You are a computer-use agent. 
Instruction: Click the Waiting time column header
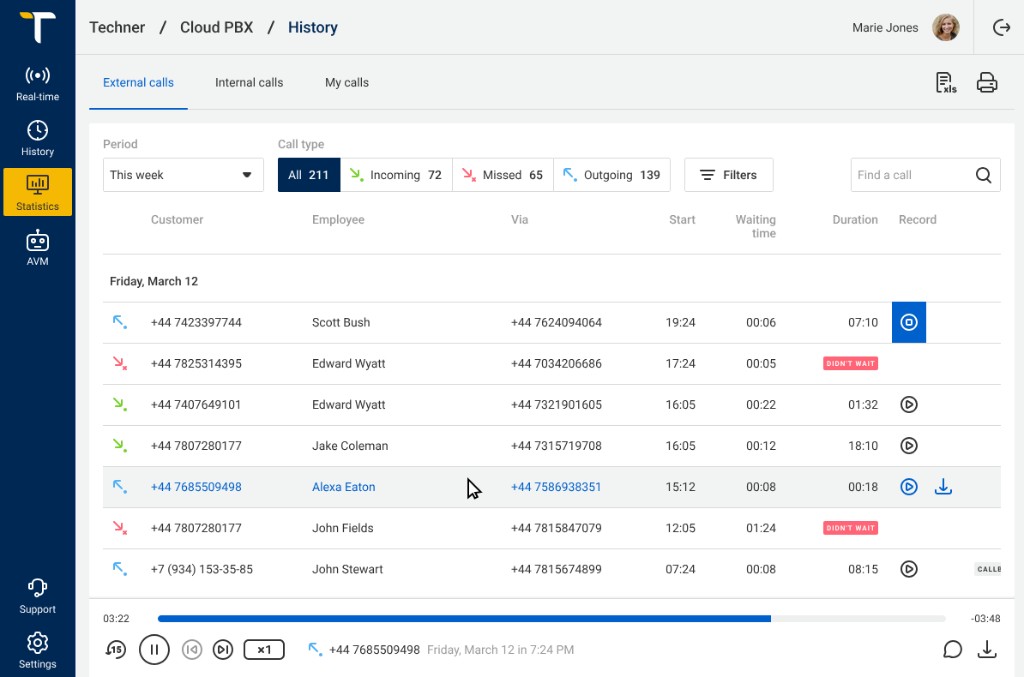point(756,227)
